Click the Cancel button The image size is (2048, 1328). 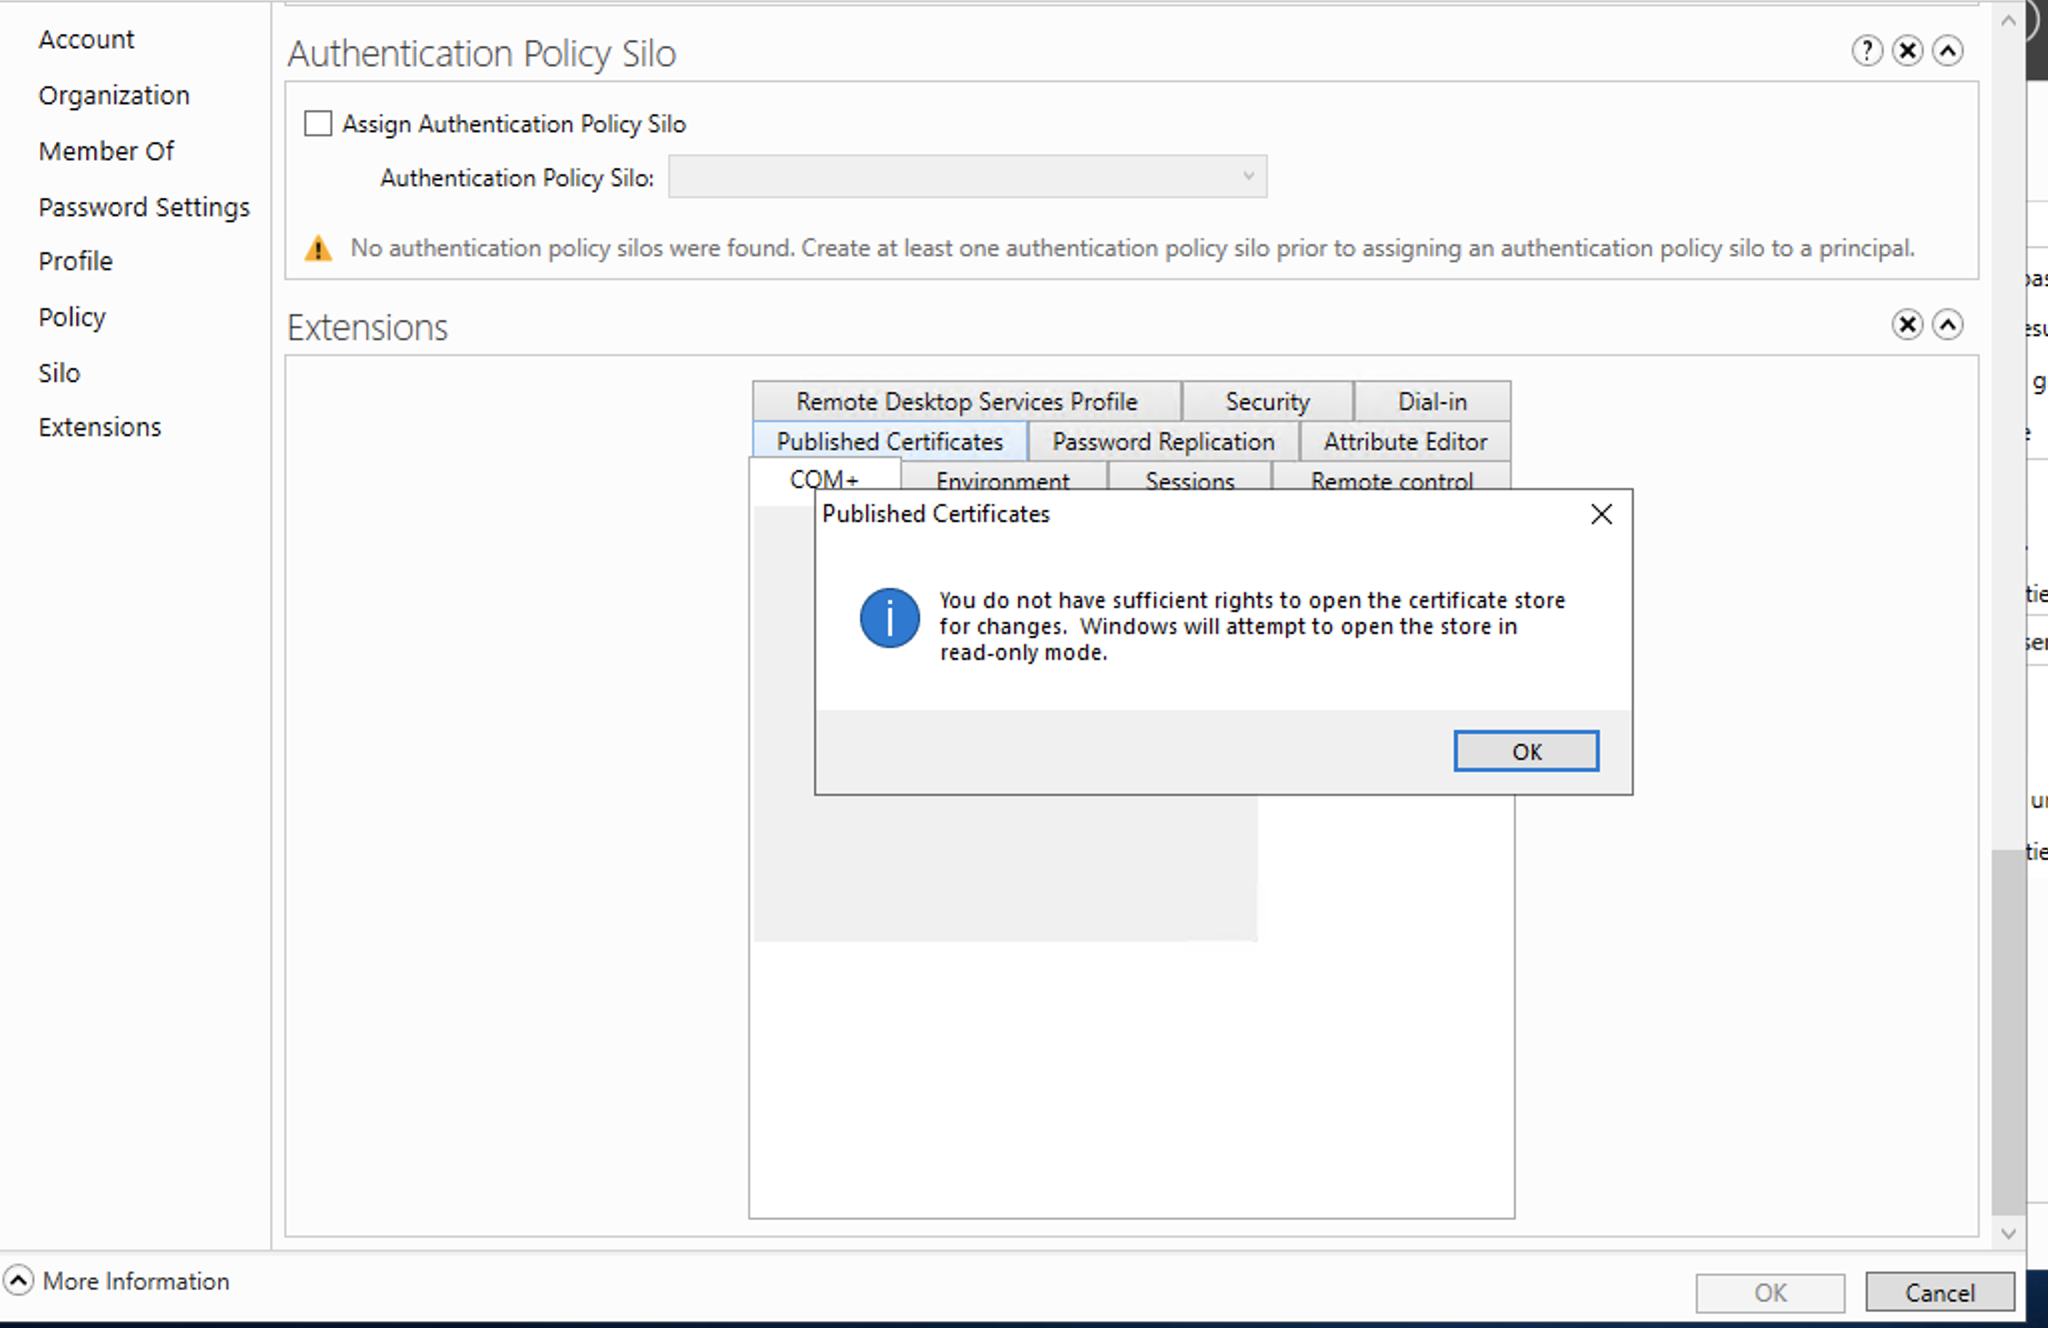pos(1938,1292)
